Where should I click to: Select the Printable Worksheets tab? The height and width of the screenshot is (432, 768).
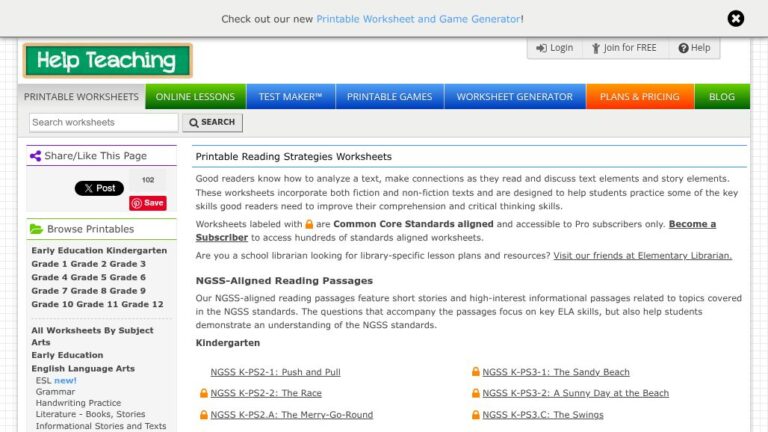click(x=81, y=96)
